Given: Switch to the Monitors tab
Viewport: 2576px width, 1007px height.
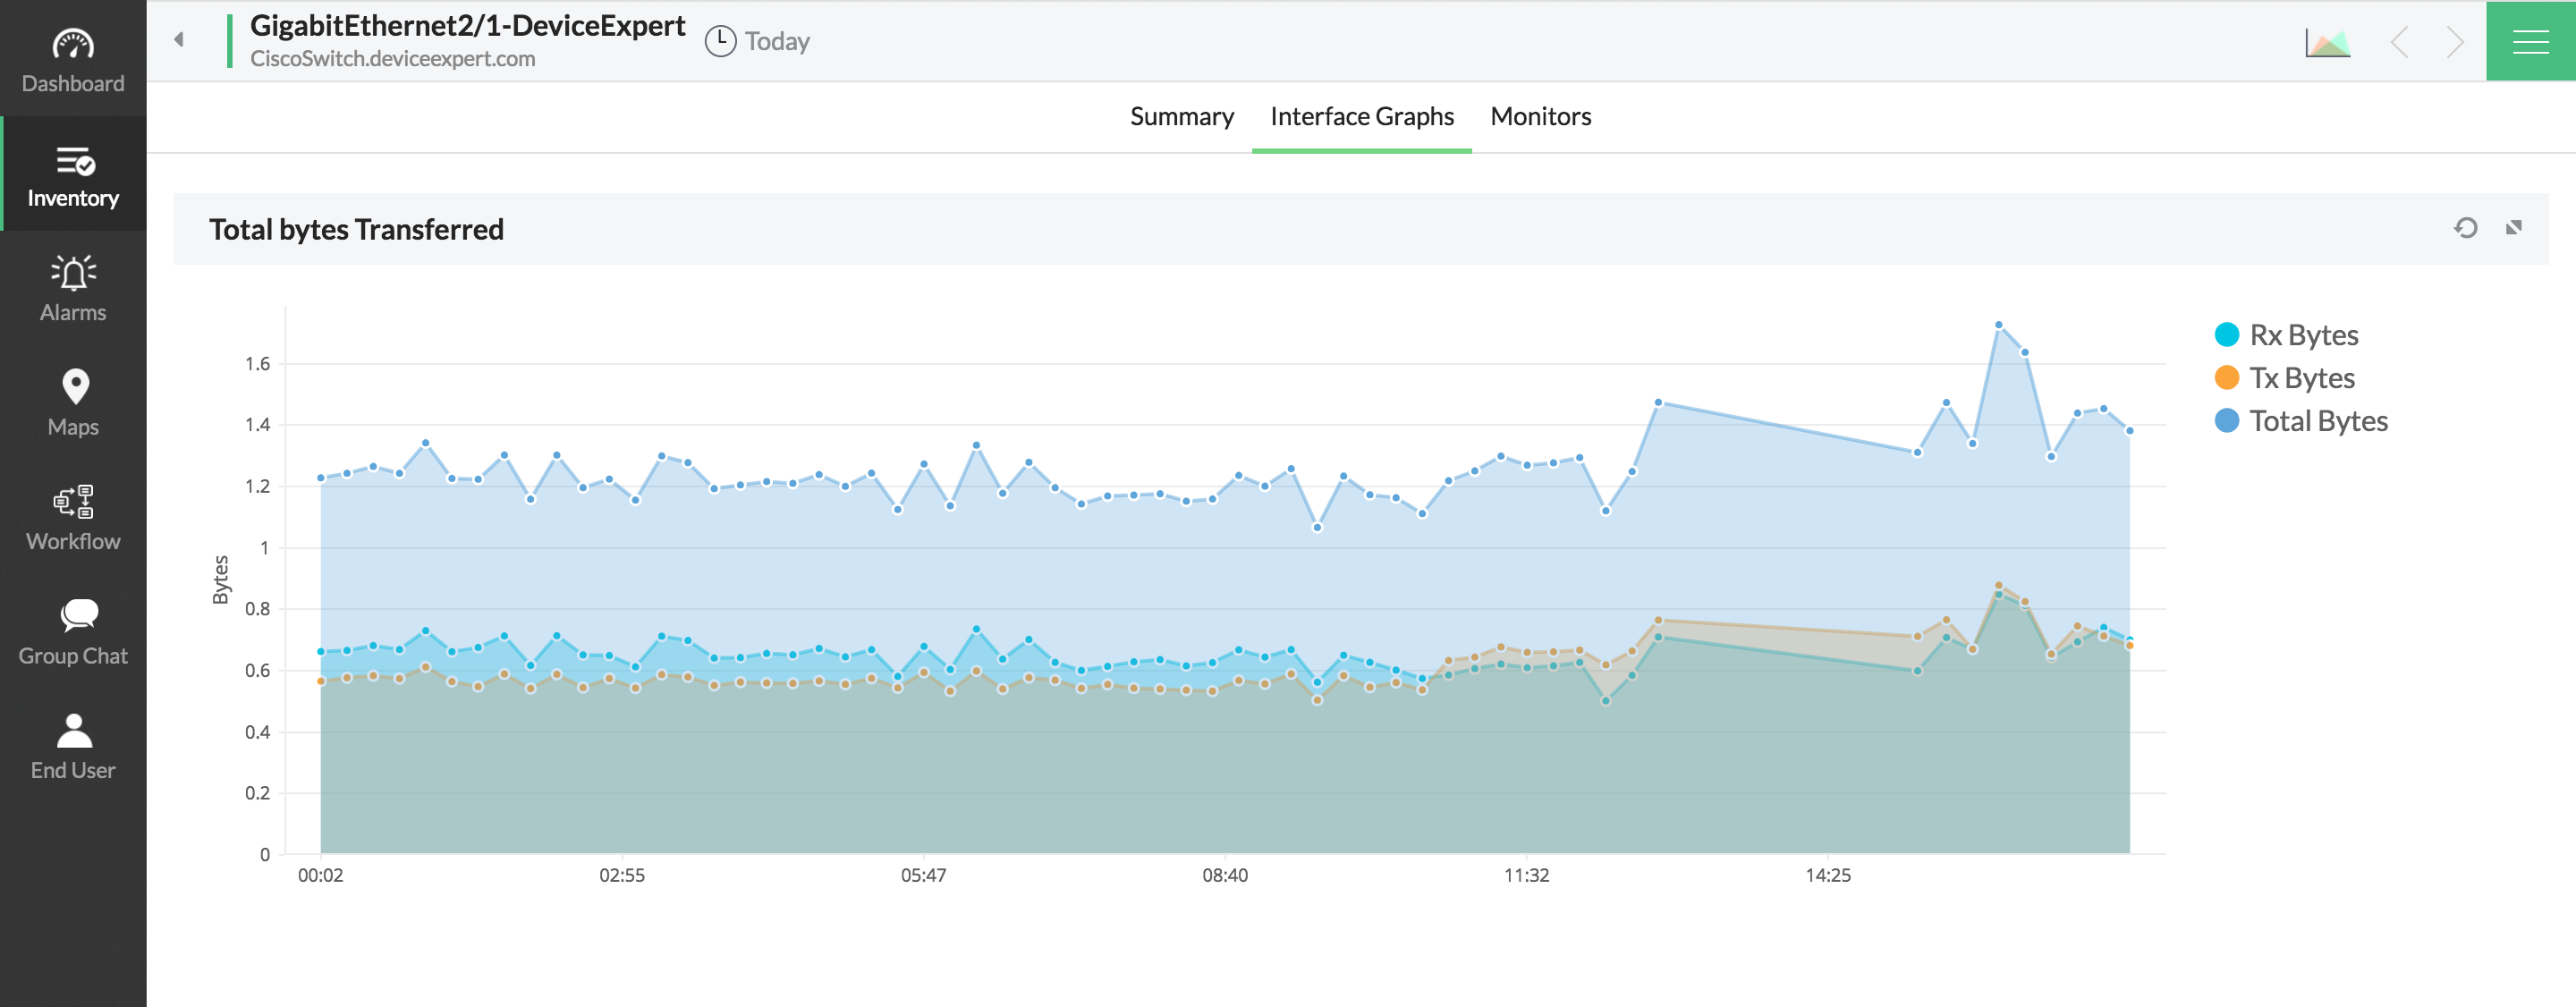Looking at the screenshot, I should 1540,117.
